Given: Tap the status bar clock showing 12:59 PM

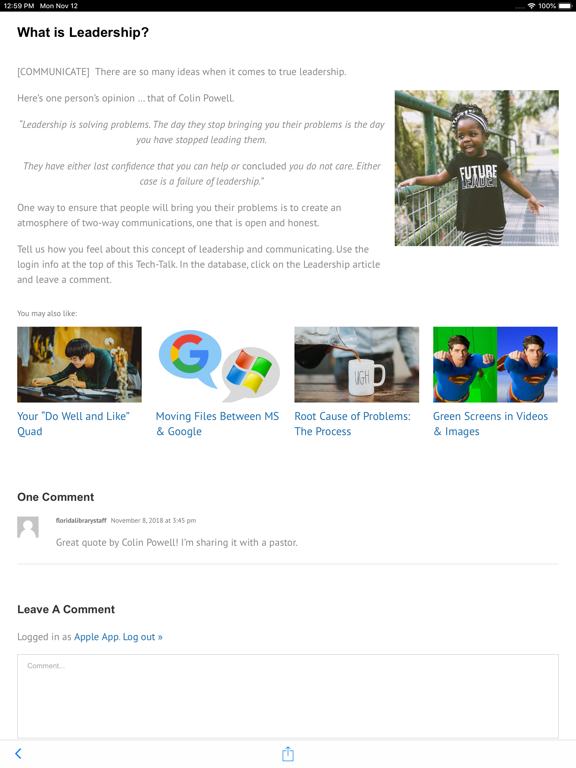Looking at the screenshot, I should click(19, 6).
